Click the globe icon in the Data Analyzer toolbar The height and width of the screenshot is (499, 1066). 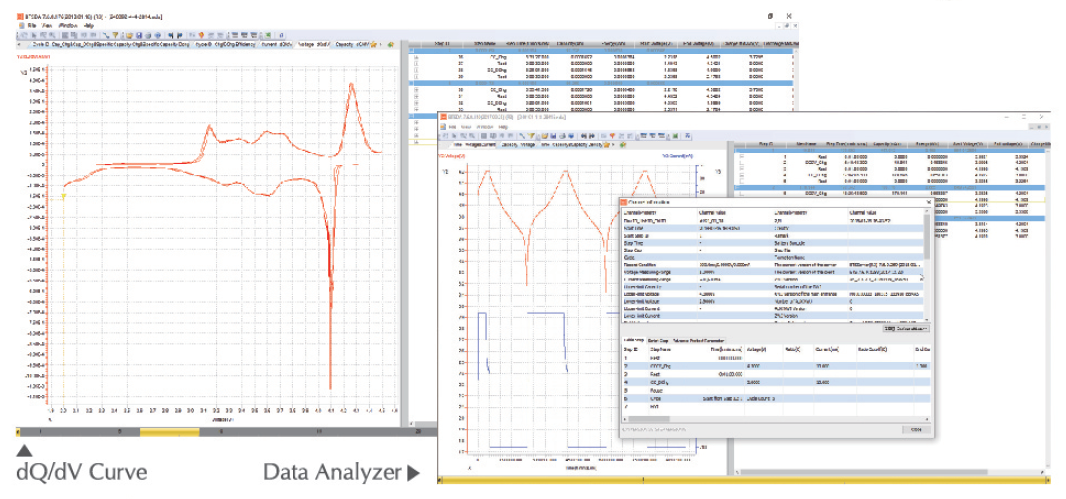pyautogui.click(x=571, y=136)
